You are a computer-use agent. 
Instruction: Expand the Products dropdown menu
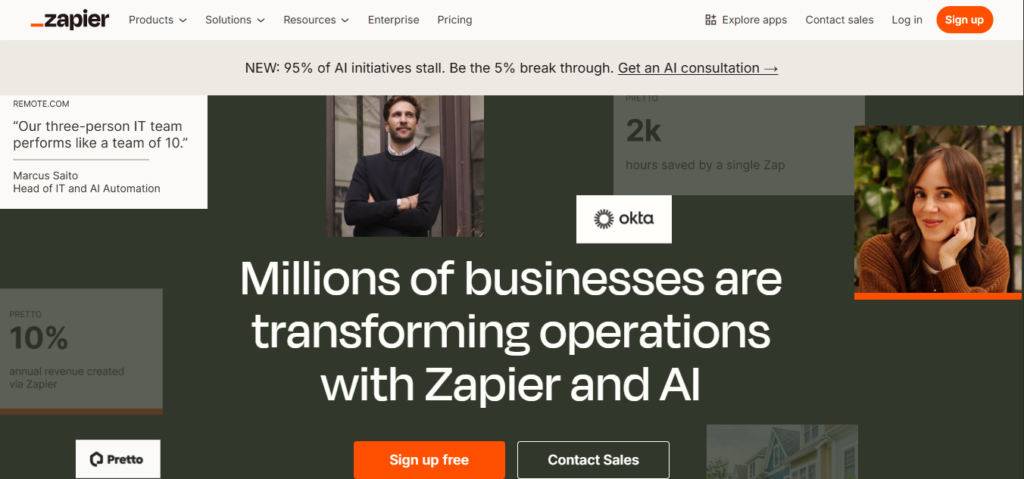click(x=158, y=20)
